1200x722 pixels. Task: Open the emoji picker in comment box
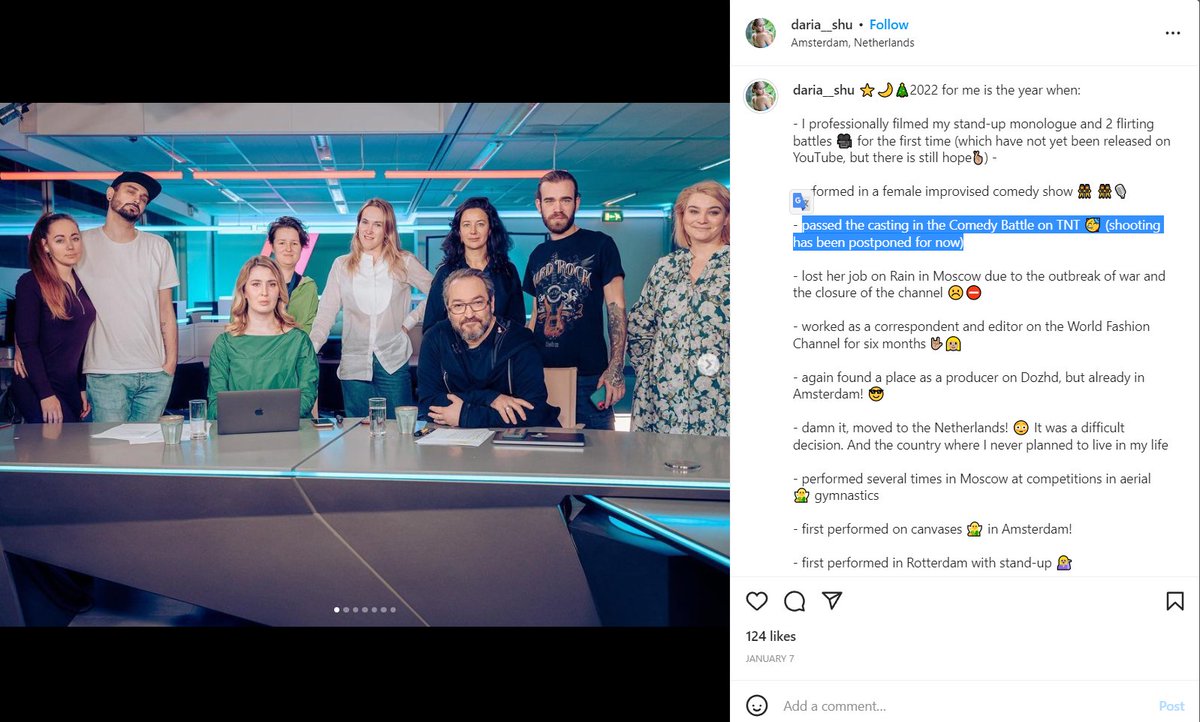757,705
